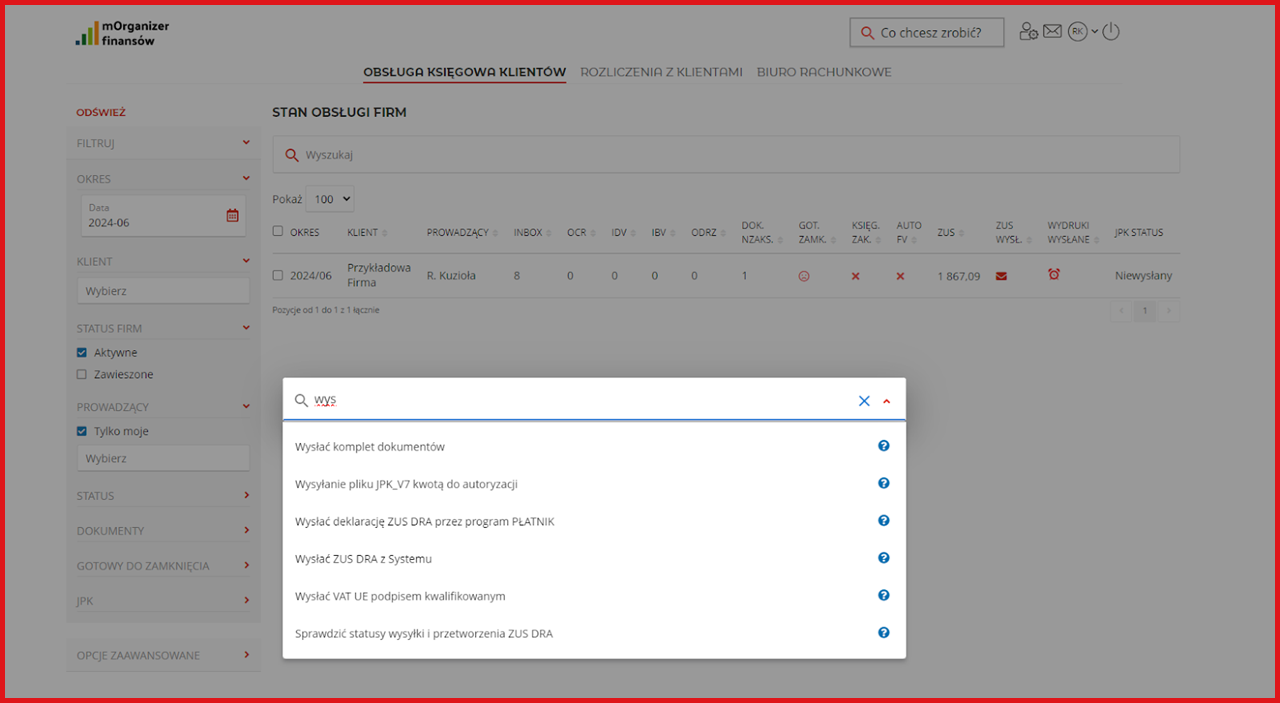This screenshot has height=703, width=1280.
Task: Click page 1 pagination button
Action: coord(1145,311)
